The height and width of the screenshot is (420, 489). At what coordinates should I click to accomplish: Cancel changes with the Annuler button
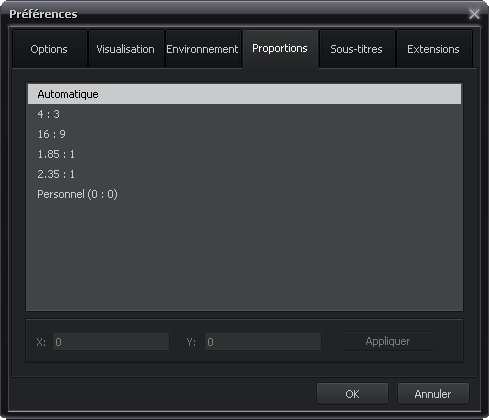point(433,394)
